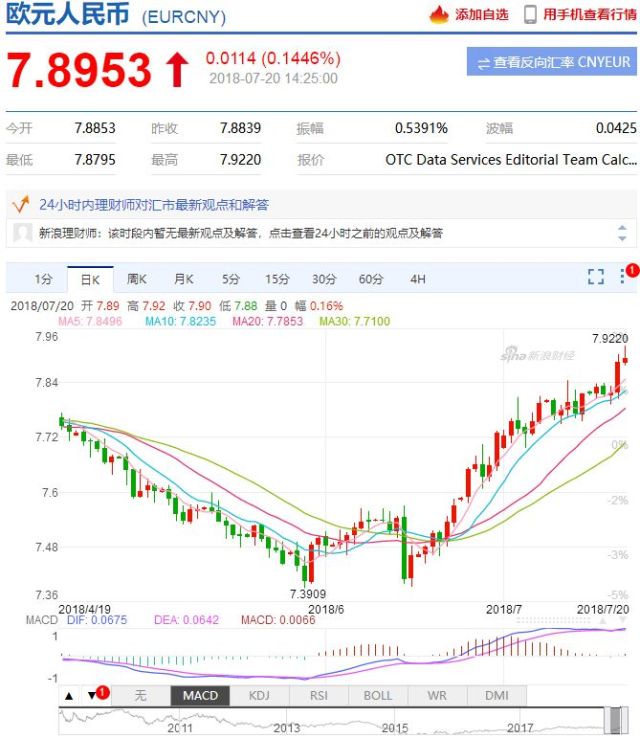
Task: Click the up arrow of message scroller
Action: [x=622, y=228]
